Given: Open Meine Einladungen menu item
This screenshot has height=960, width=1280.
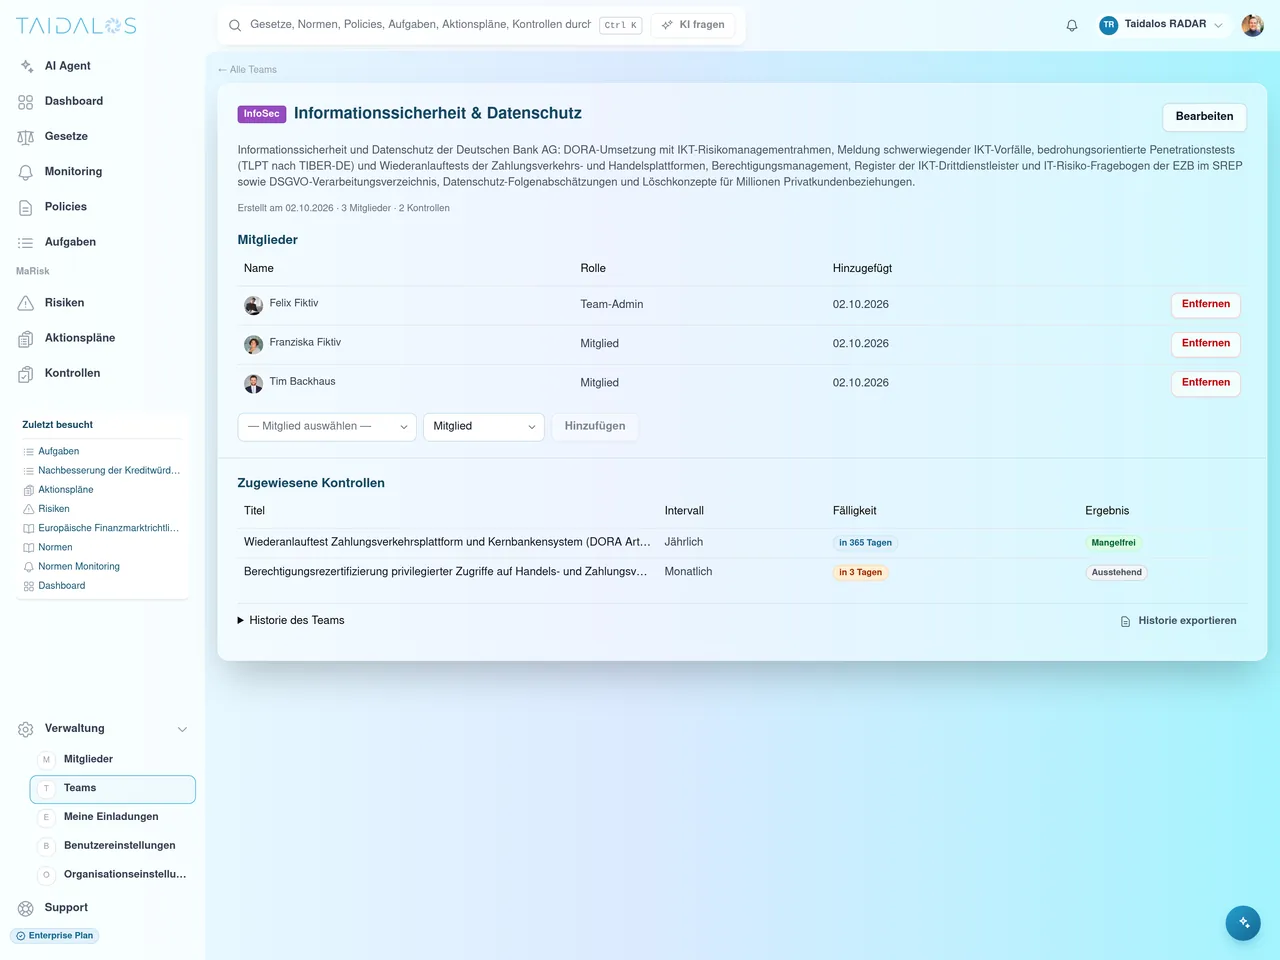Looking at the screenshot, I should click(111, 817).
